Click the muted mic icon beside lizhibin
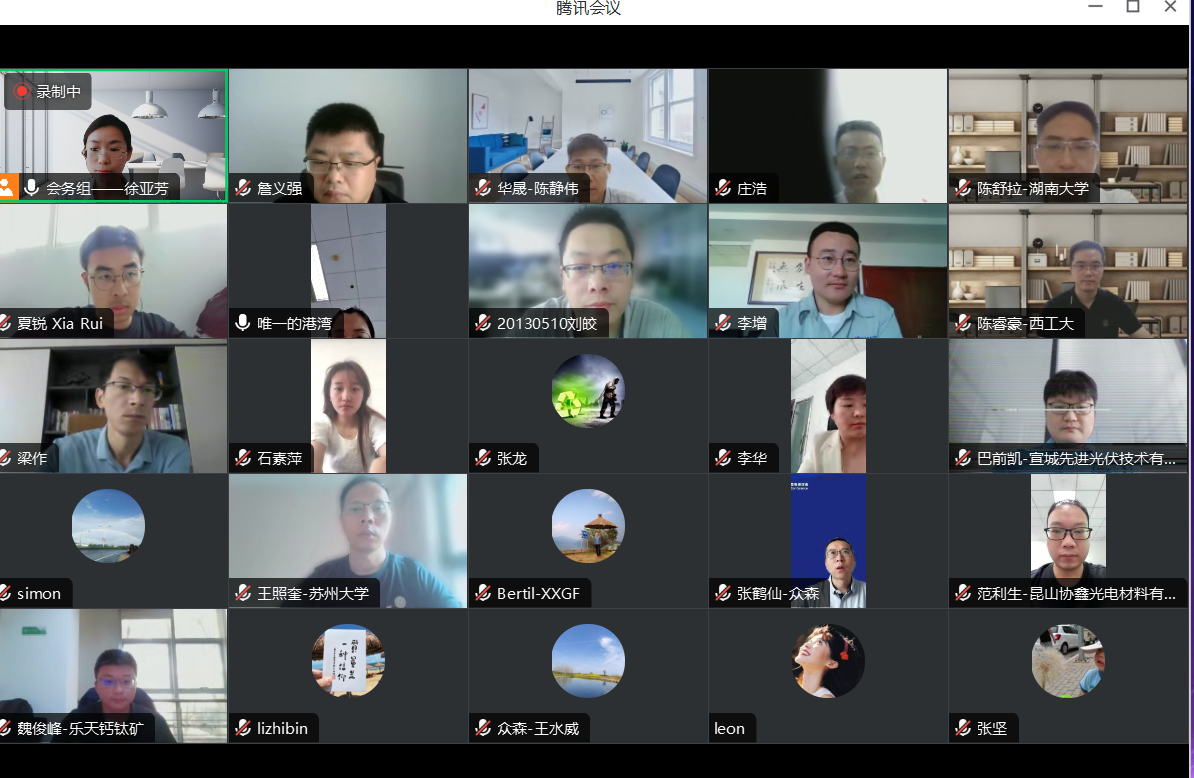The height and width of the screenshot is (778, 1194). pyautogui.click(x=242, y=728)
